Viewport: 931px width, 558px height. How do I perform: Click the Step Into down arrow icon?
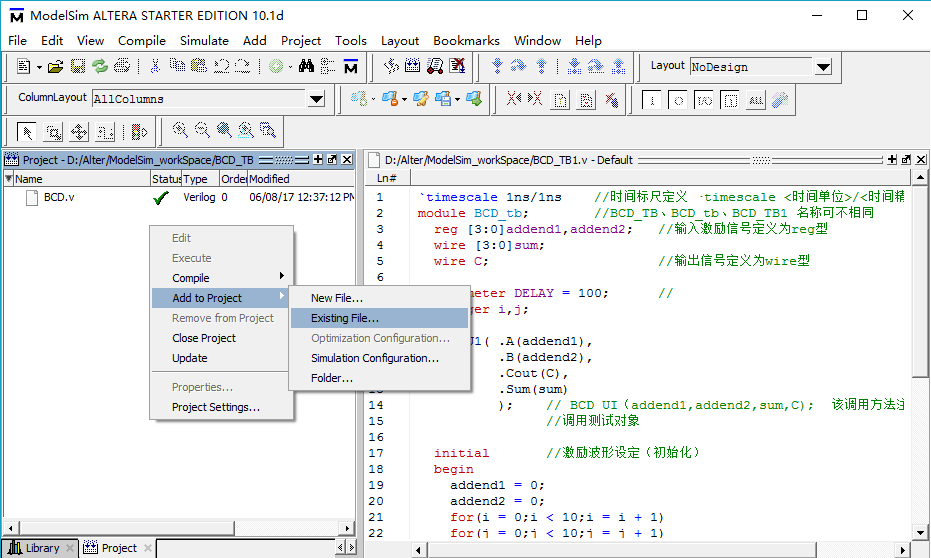click(498, 66)
